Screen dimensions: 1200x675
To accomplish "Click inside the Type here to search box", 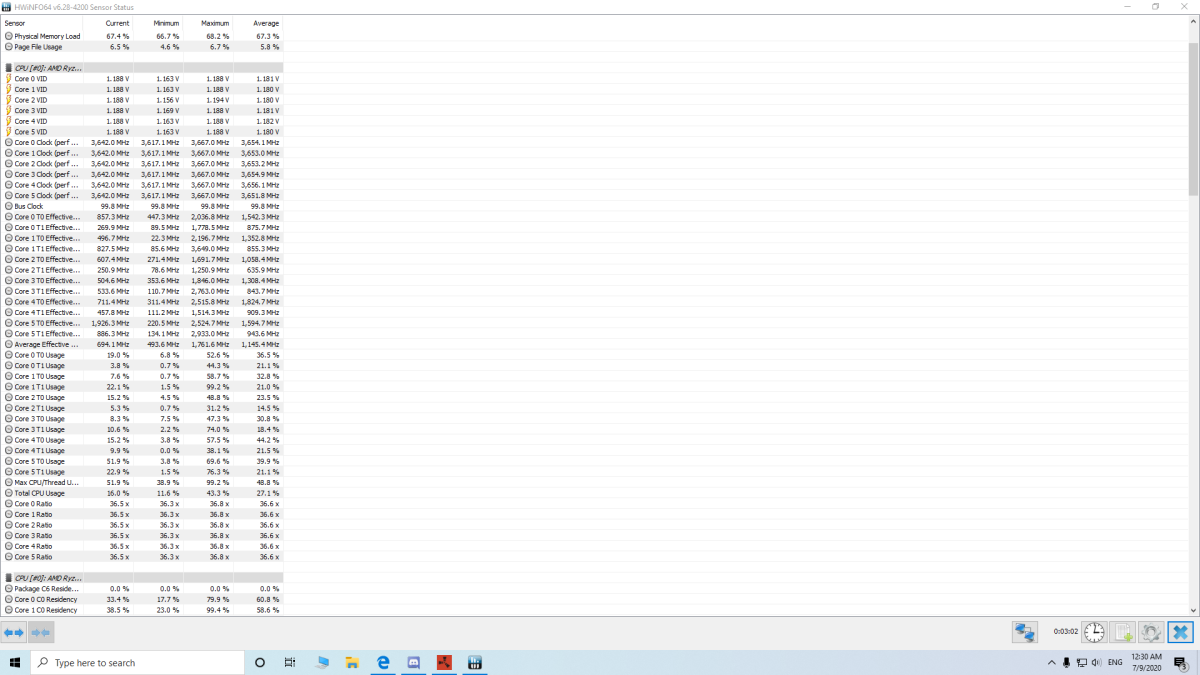I will pyautogui.click(x=138, y=662).
